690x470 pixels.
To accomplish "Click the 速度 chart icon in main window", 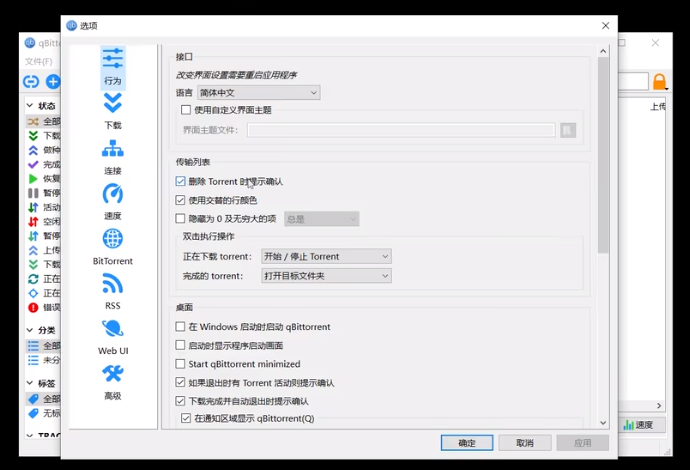I will pyautogui.click(x=629, y=425).
